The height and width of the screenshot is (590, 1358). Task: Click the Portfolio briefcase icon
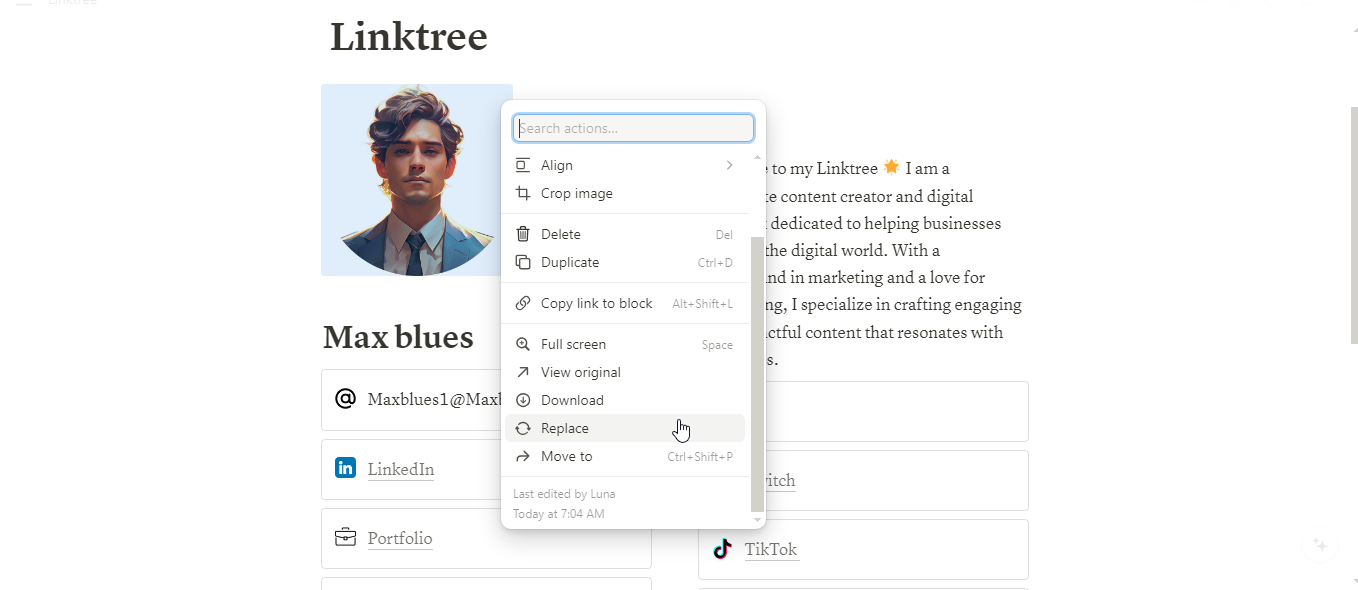[x=345, y=537]
